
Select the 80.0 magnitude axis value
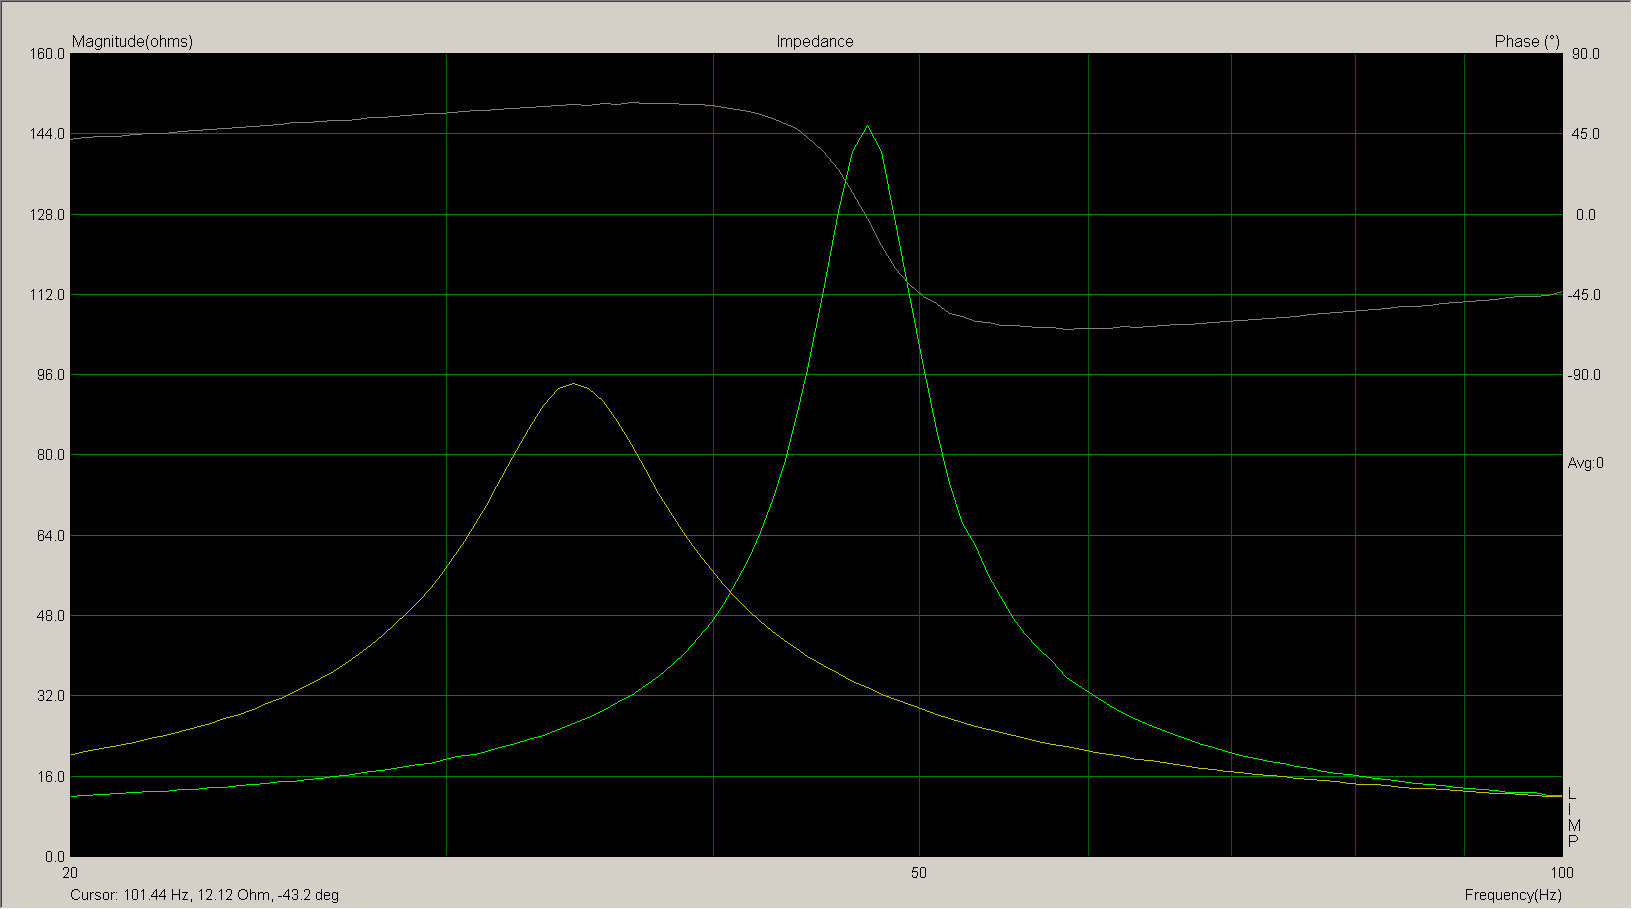coord(51,455)
